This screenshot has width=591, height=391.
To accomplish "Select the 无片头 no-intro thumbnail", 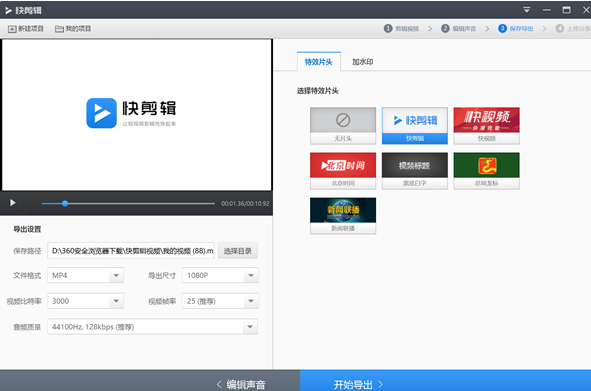I will pyautogui.click(x=343, y=126).
